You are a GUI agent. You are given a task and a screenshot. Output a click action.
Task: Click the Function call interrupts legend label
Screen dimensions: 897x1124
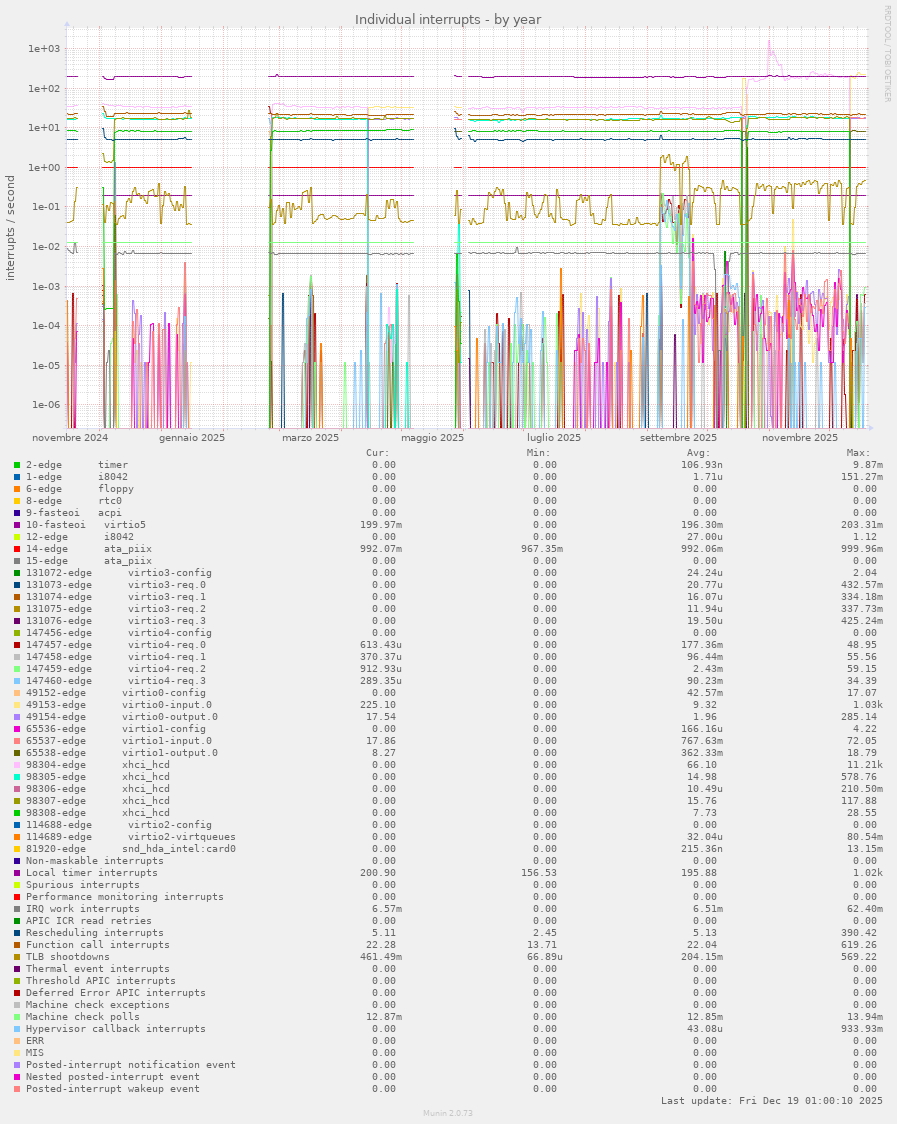tap(97, 945)
